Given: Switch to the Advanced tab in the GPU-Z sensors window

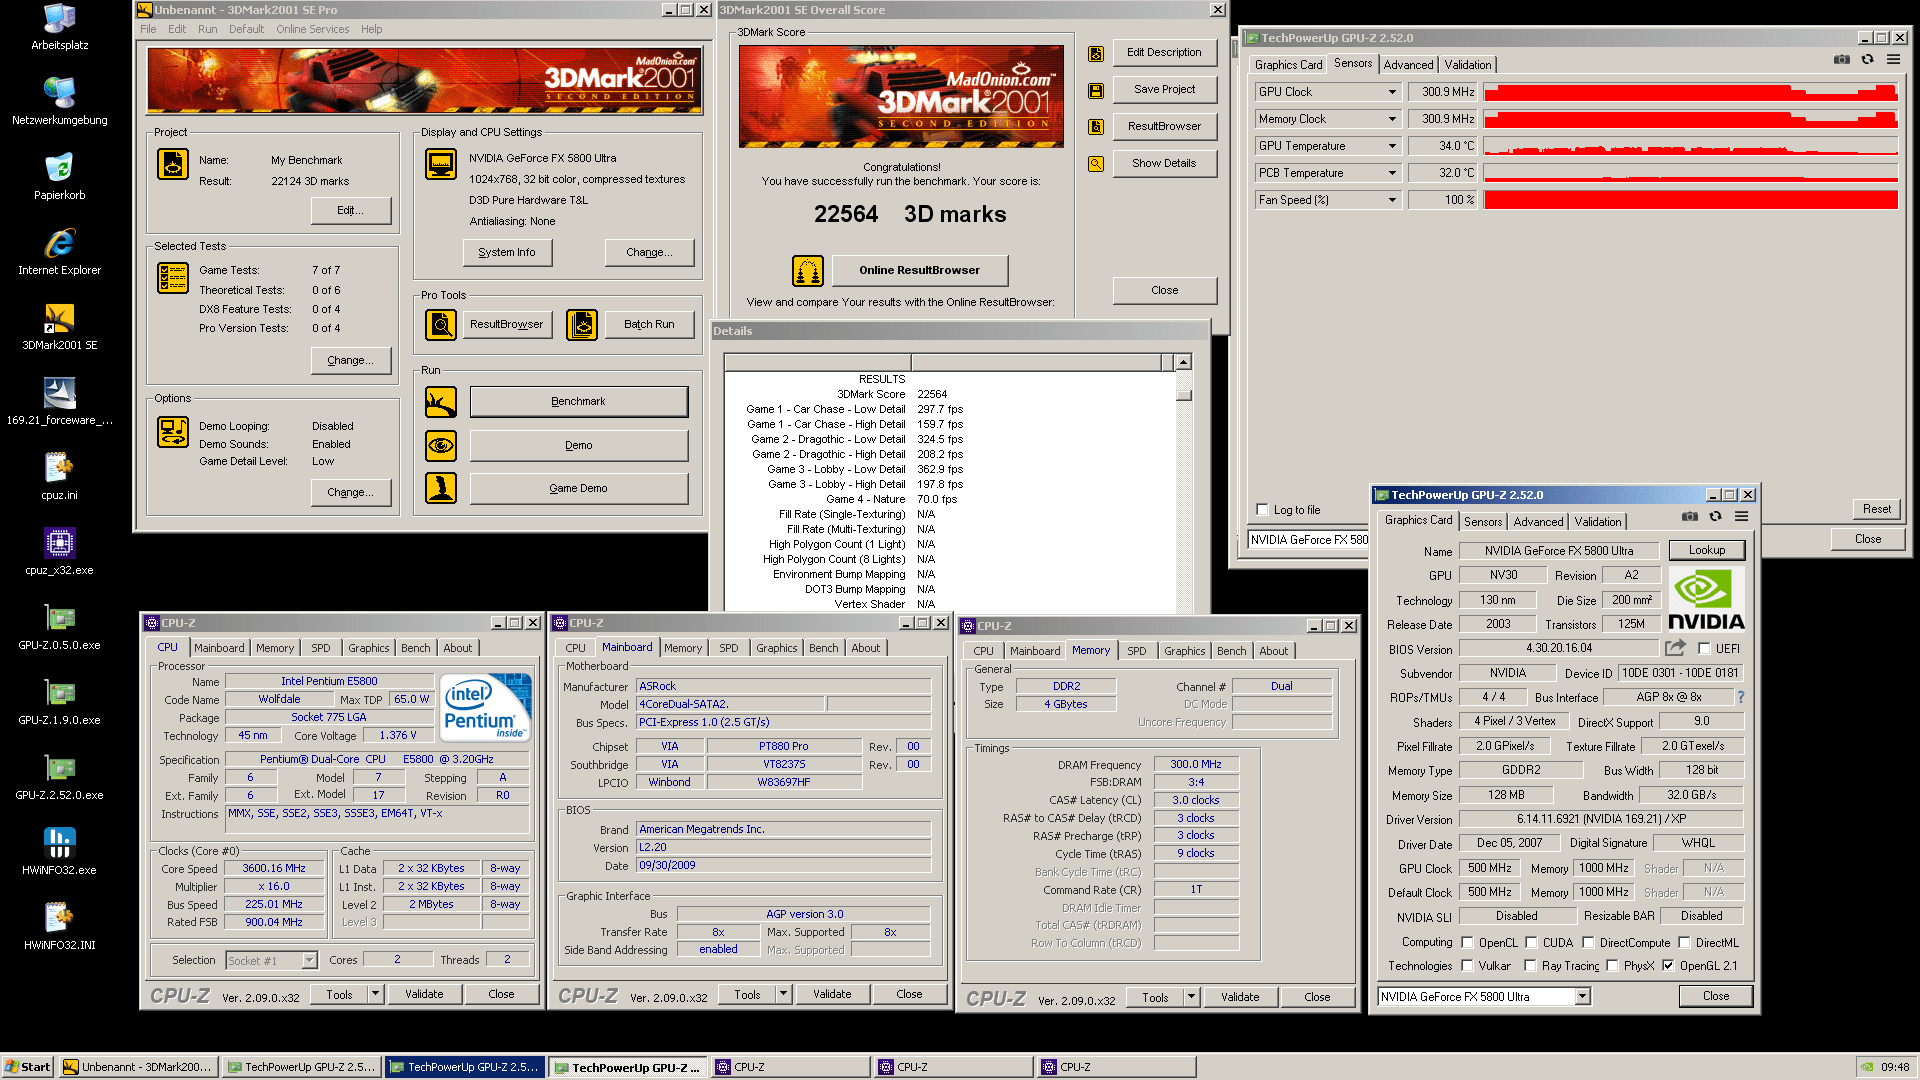Looking at the screenshot, I should [x=1408, y=65].
